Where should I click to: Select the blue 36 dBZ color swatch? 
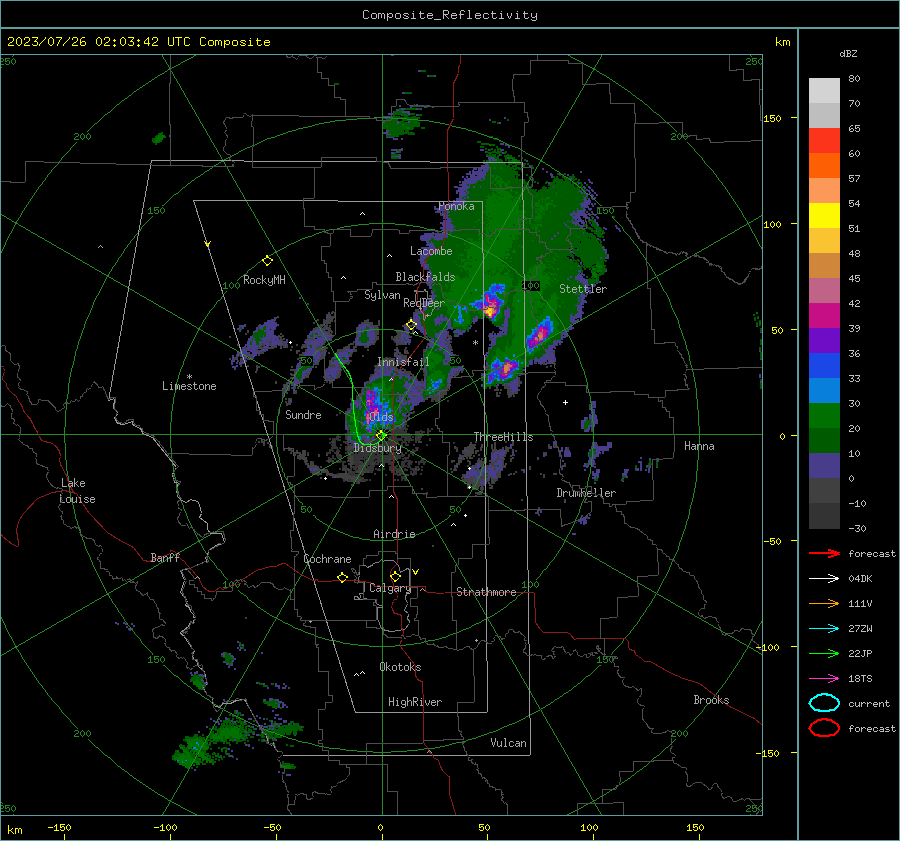[824, 365]
